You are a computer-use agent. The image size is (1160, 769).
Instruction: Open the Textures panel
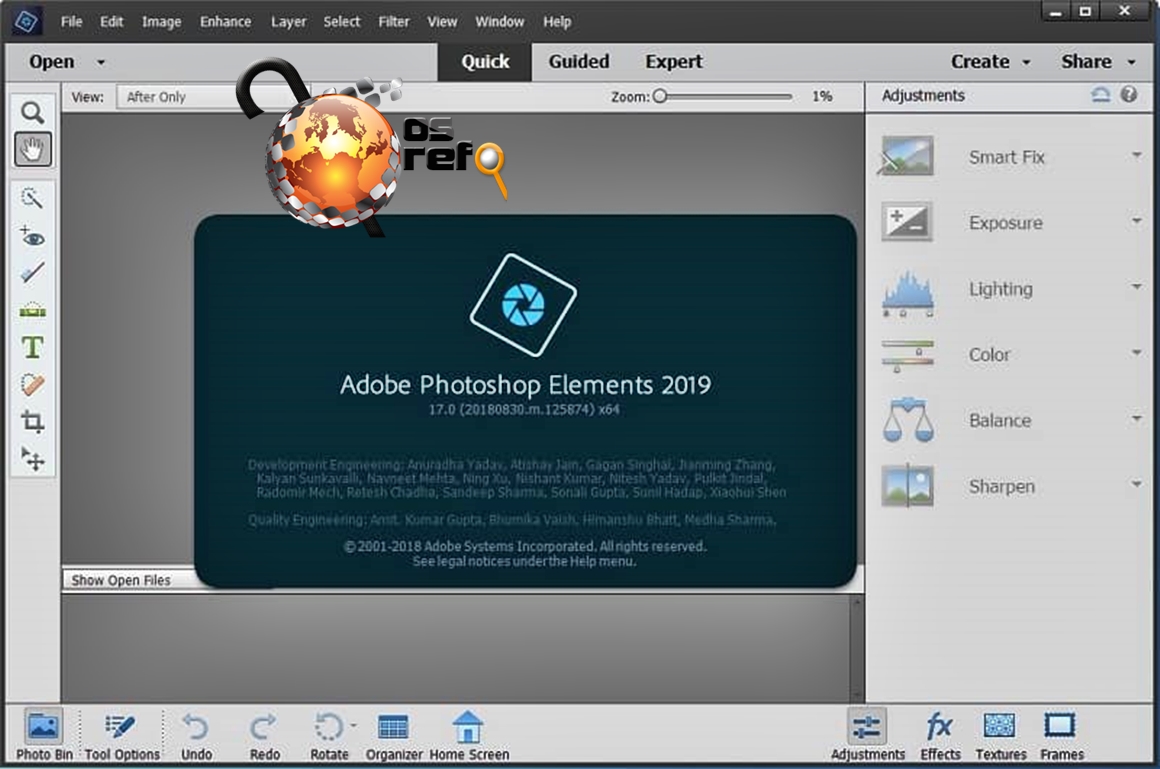[1000, 734]
